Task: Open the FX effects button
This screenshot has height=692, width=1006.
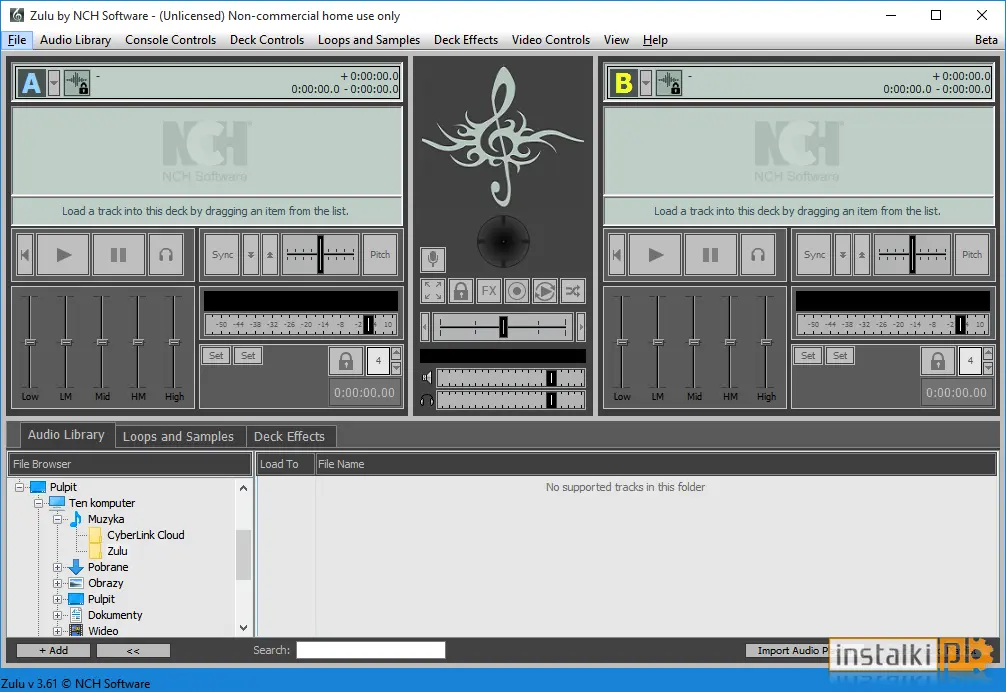Action: click(x=489, y=291)
